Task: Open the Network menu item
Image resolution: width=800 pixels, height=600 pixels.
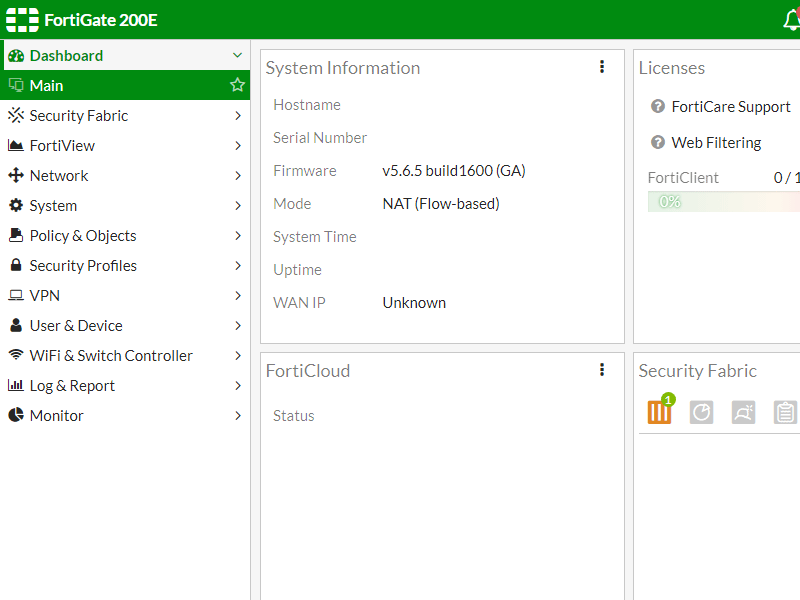Action: pos(59,176)
